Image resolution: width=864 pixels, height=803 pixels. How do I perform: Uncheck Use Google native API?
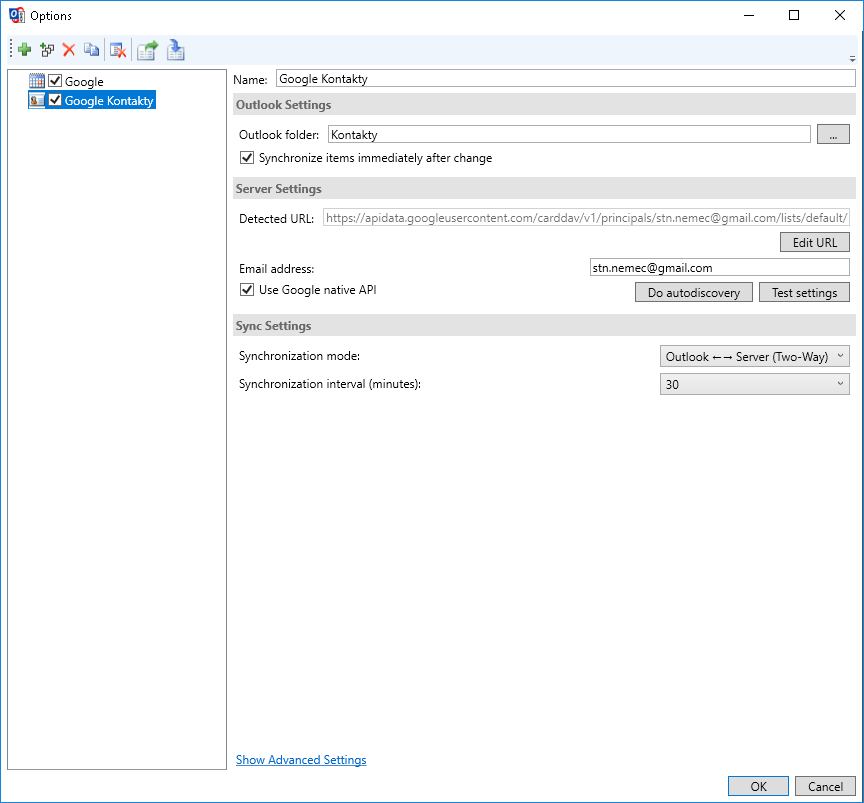point(247,290)
